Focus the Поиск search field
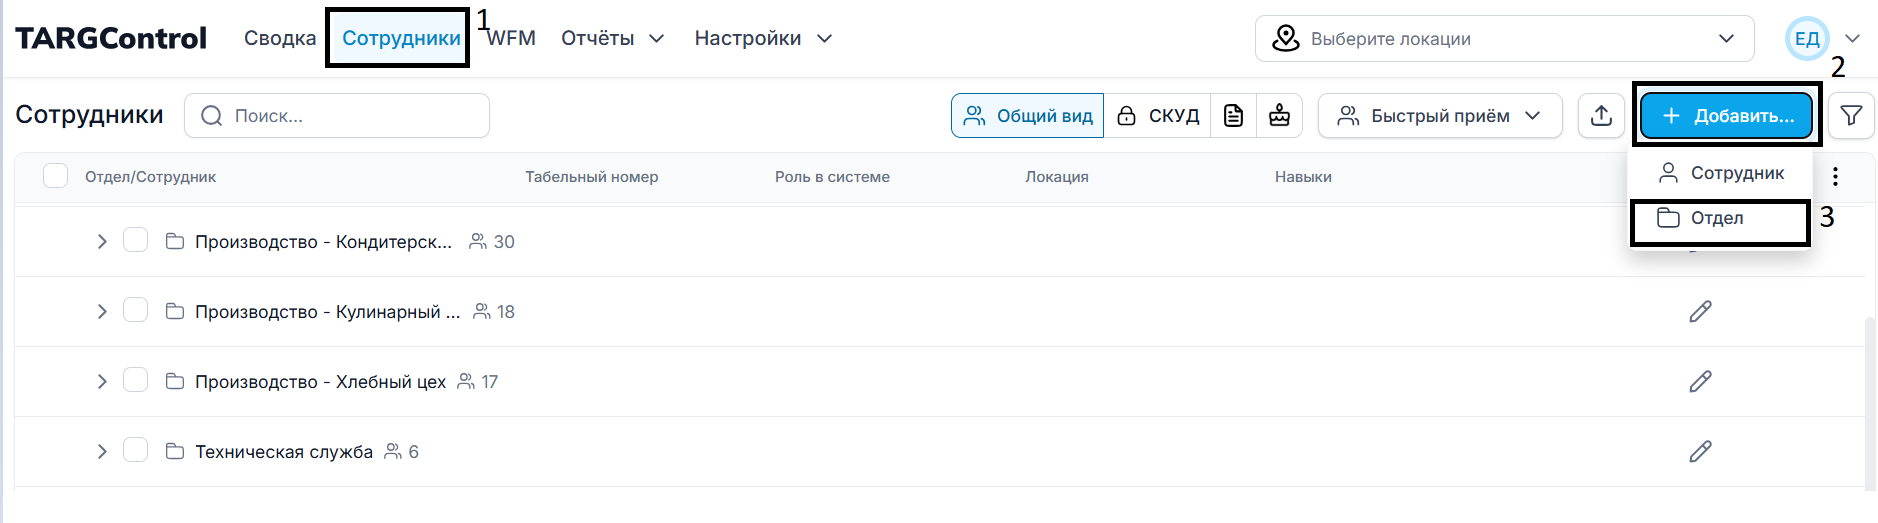This screenshot has width=1878, height=523. coord(337,116)
